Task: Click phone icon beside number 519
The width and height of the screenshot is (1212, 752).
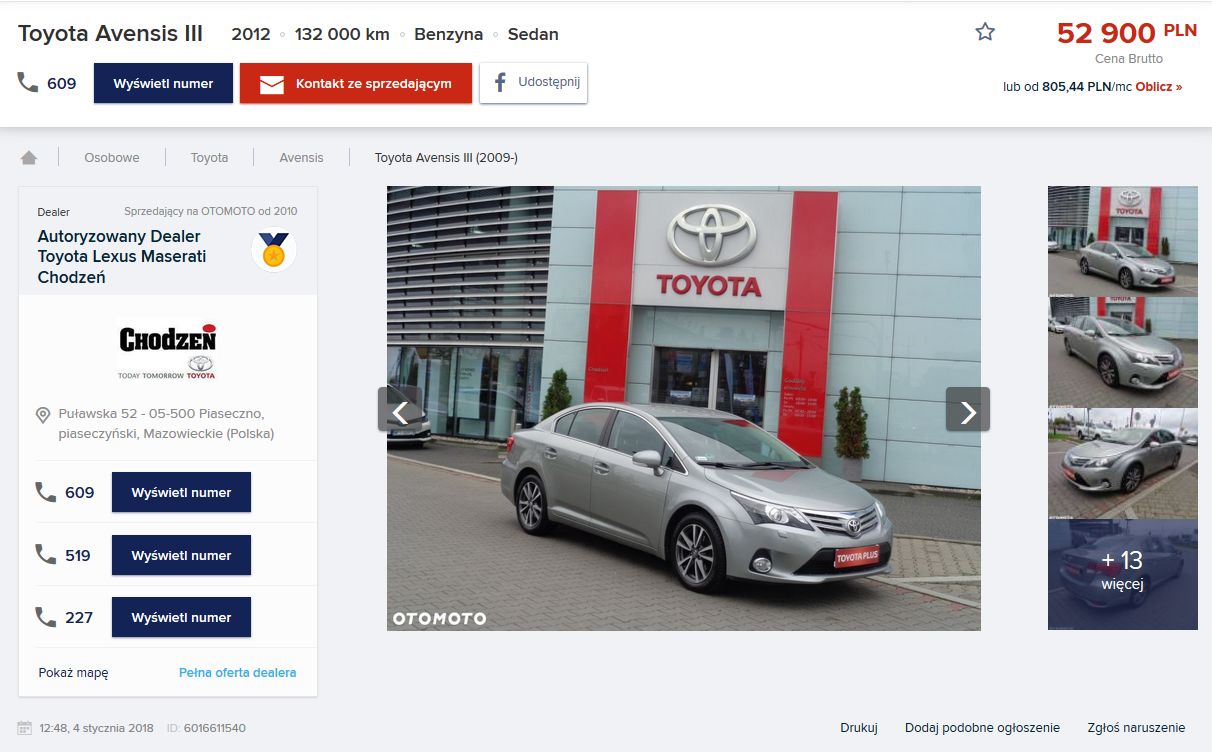Action: pyautogui.click(x=46, y=554)
